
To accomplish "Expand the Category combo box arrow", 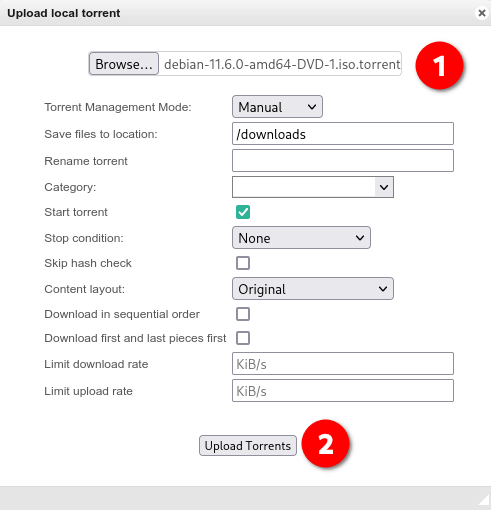I will 384,187.
